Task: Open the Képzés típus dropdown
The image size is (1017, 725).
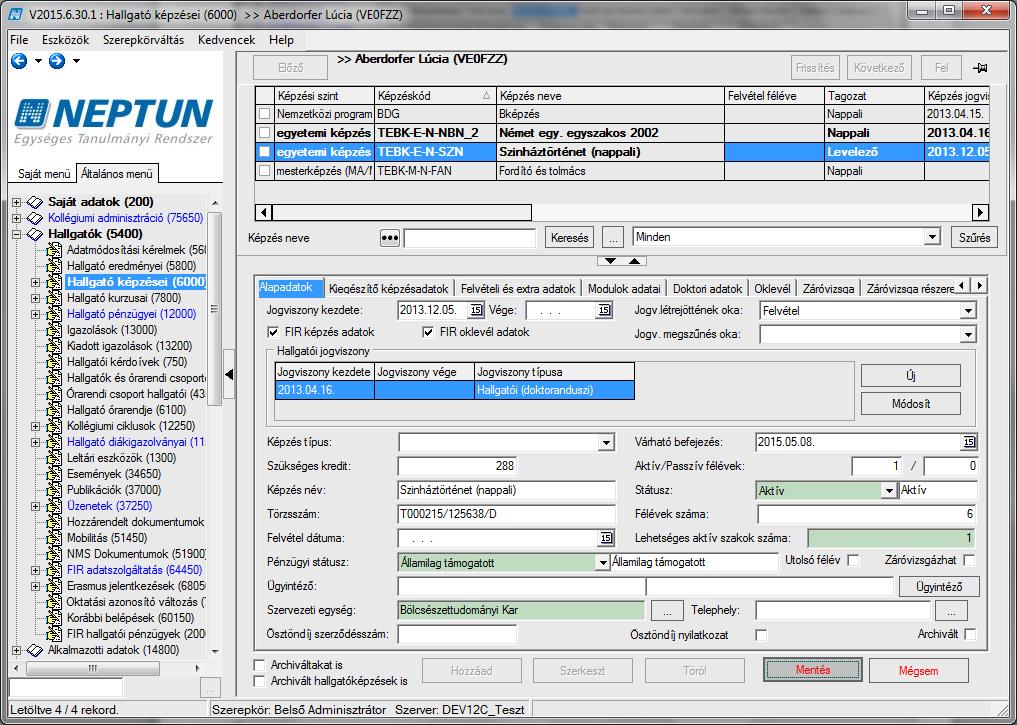Action: tap(606, 443)
